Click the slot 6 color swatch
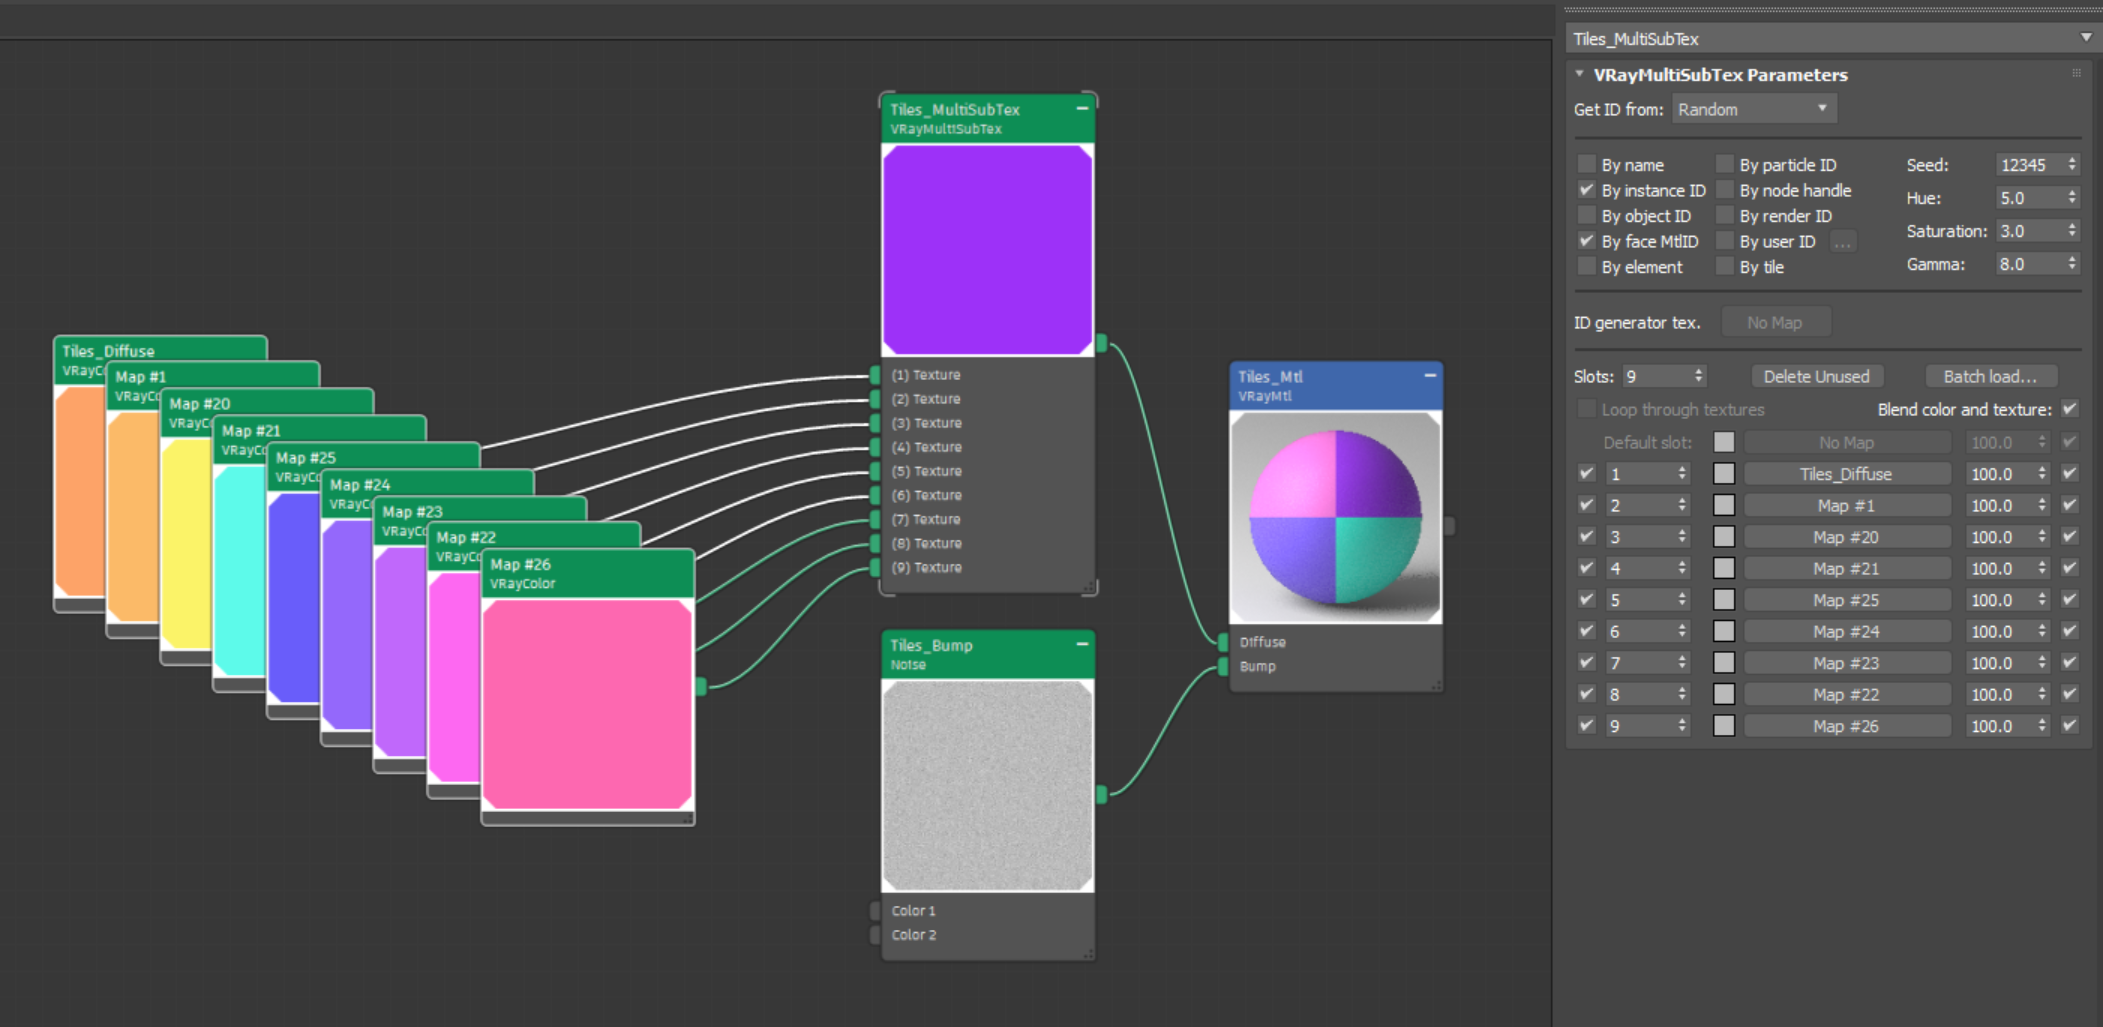Image resolution: width=2103 pixels, height=1027 pixels. coord(1724,631)
